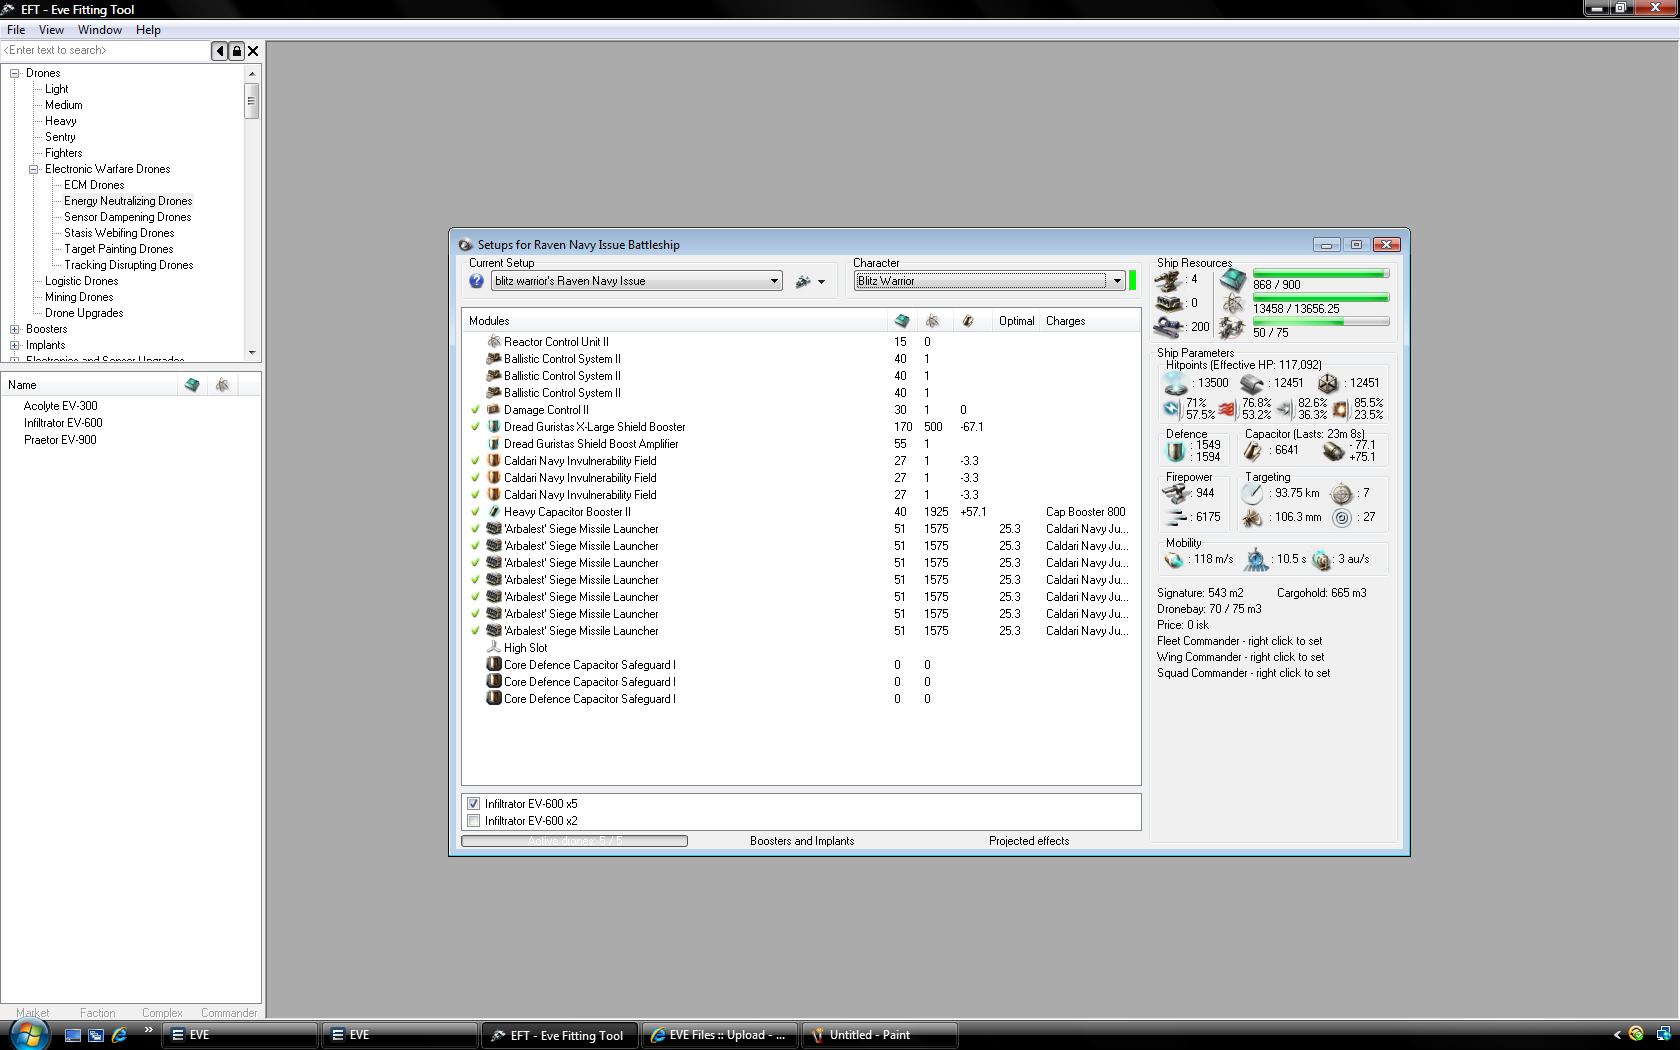Click the back arrow icon beside search box
The width and height of the screenshot is (1680, 1050).
(220, 51)
